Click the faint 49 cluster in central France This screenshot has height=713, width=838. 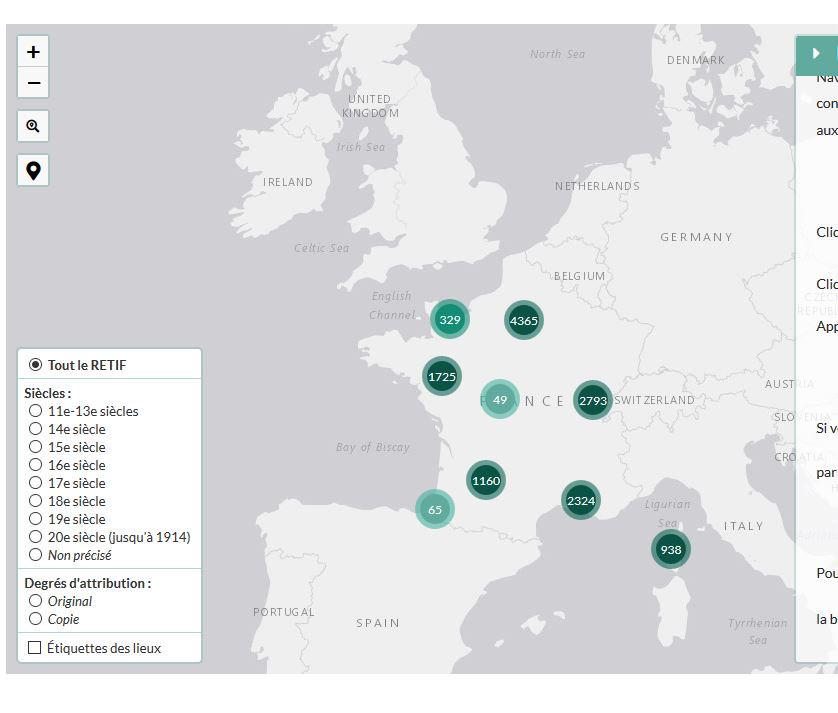(499, 399)
